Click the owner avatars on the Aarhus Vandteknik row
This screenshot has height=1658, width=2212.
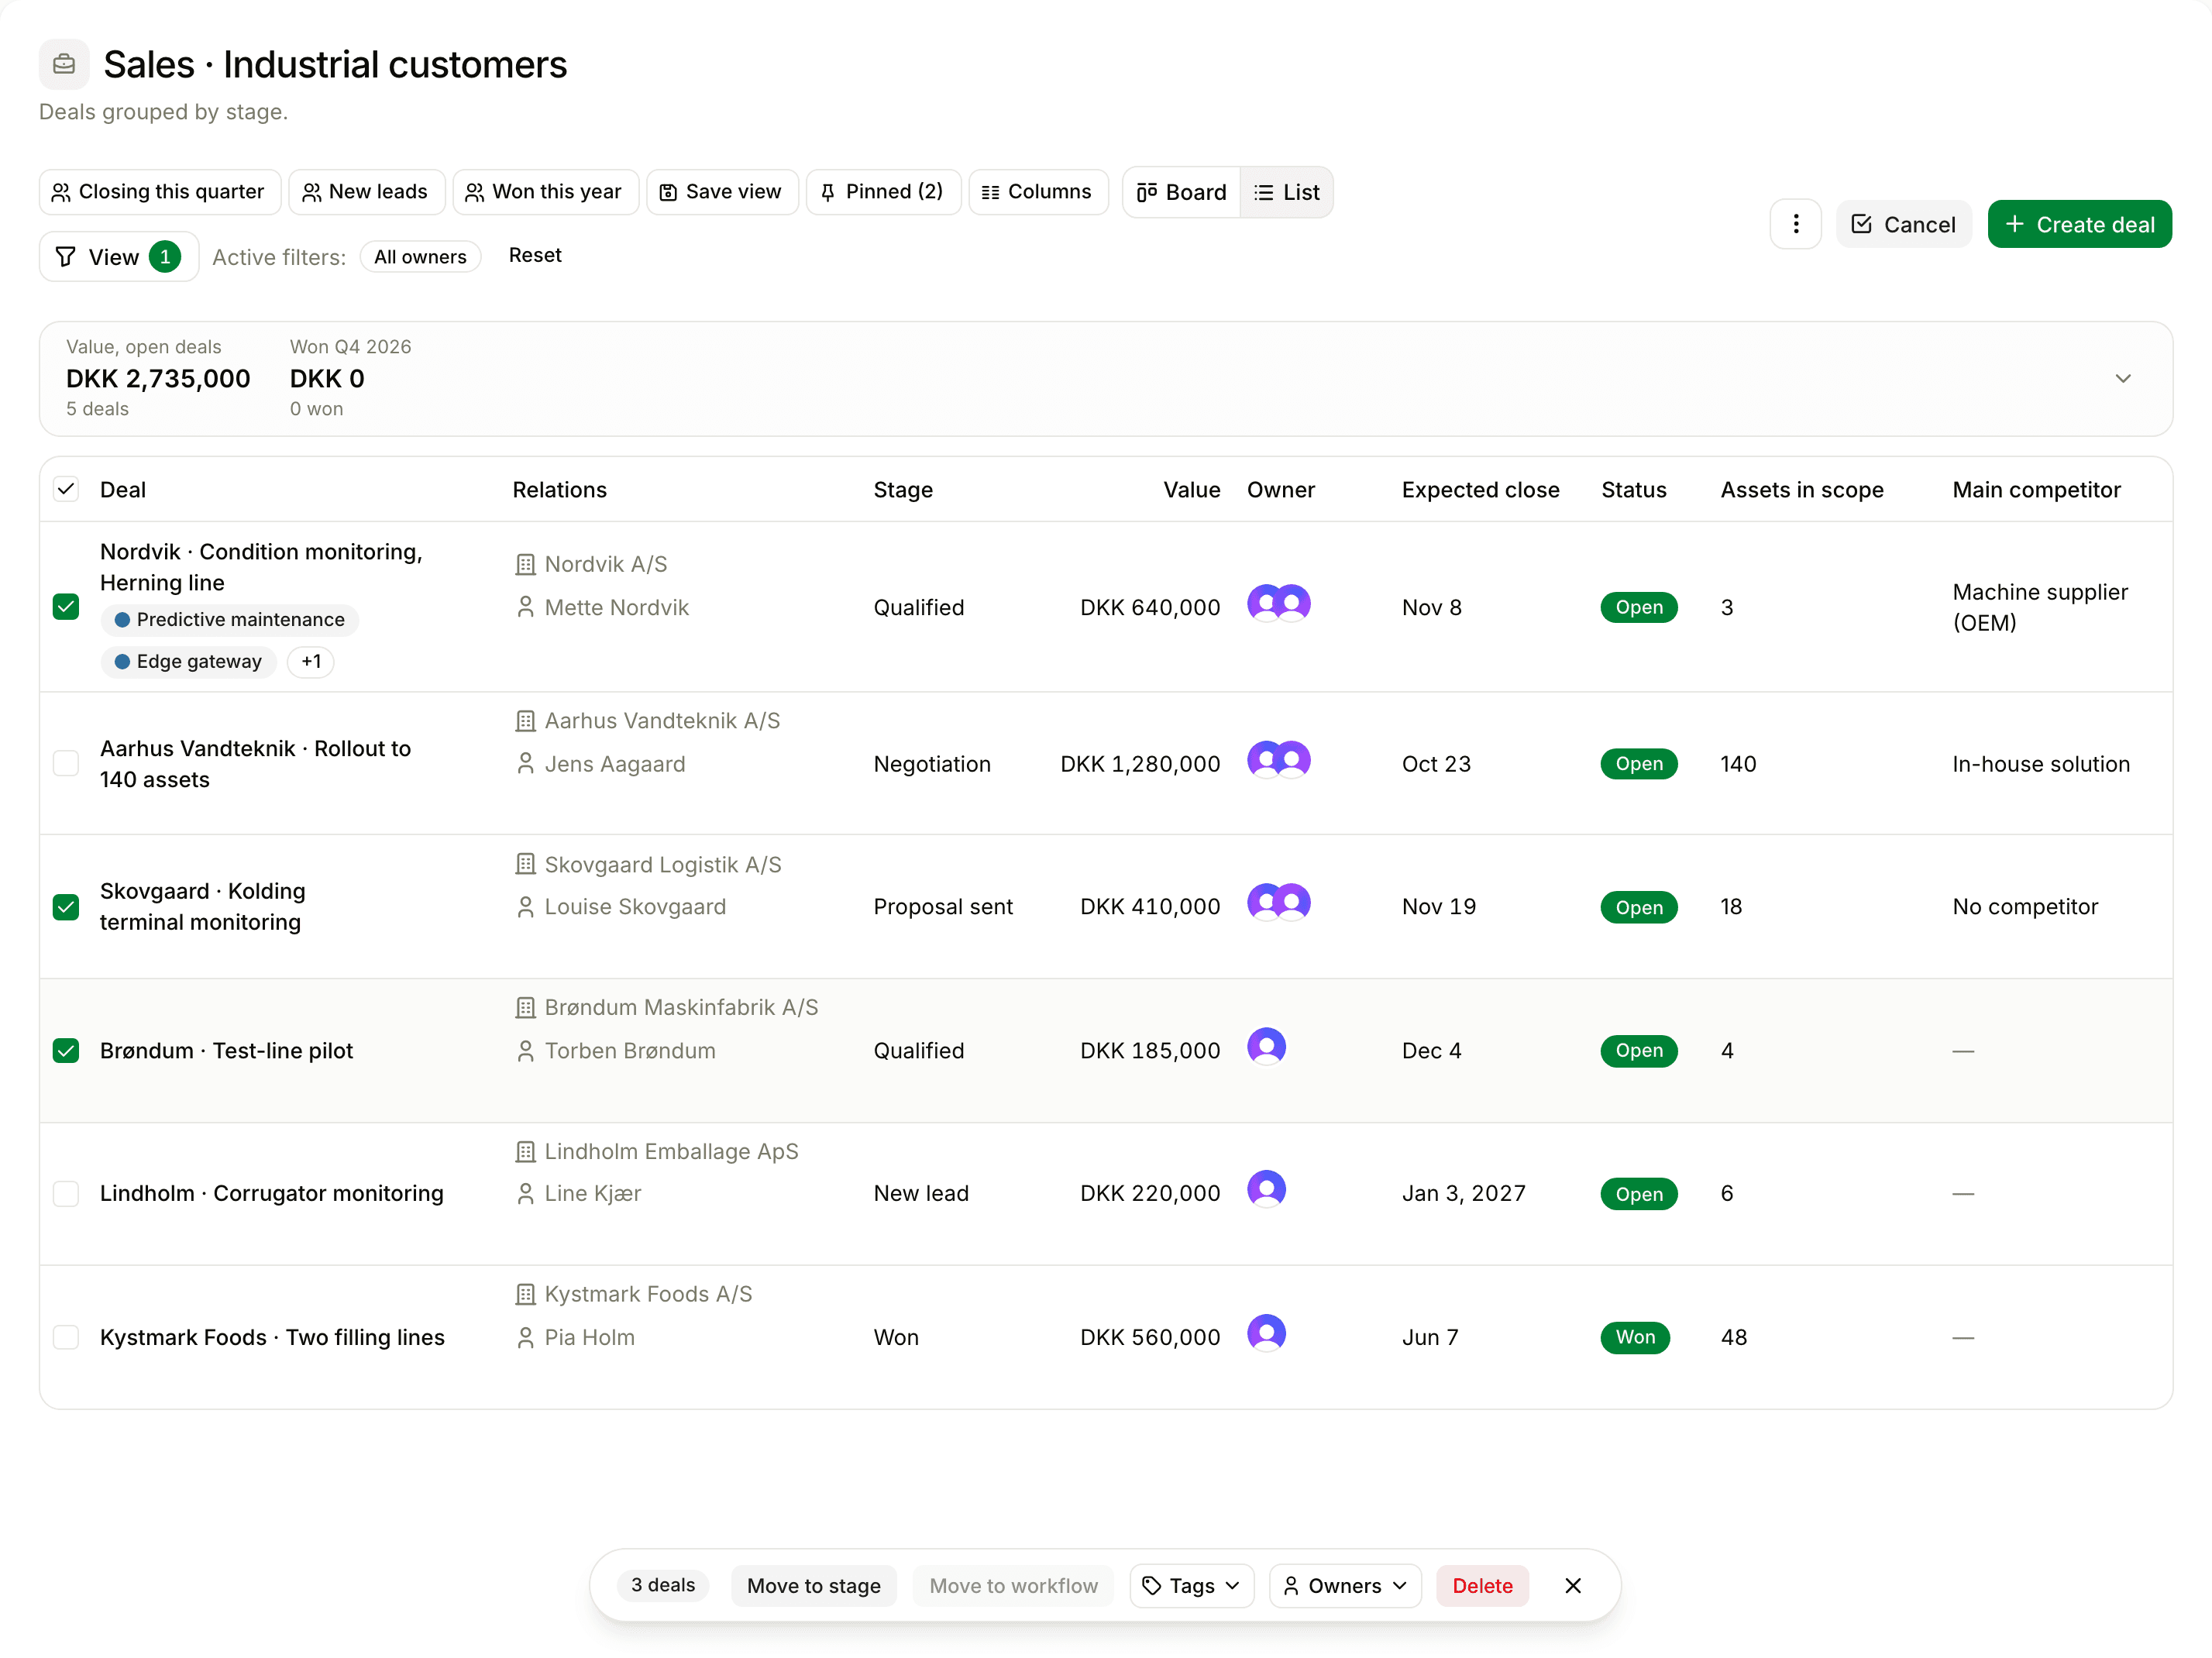pyautogui.click(x=1278, y=761)
